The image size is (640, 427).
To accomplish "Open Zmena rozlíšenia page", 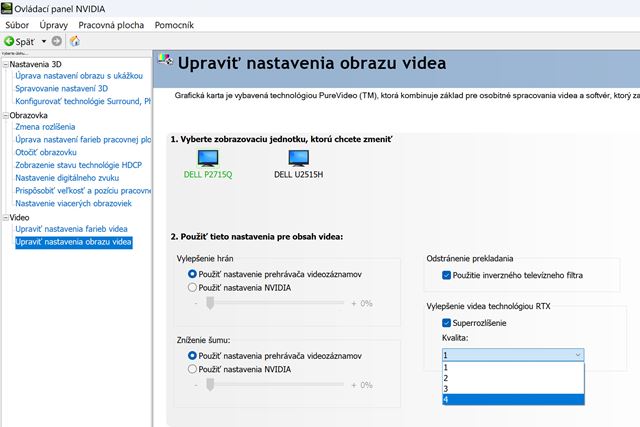I will click(45, 127).
